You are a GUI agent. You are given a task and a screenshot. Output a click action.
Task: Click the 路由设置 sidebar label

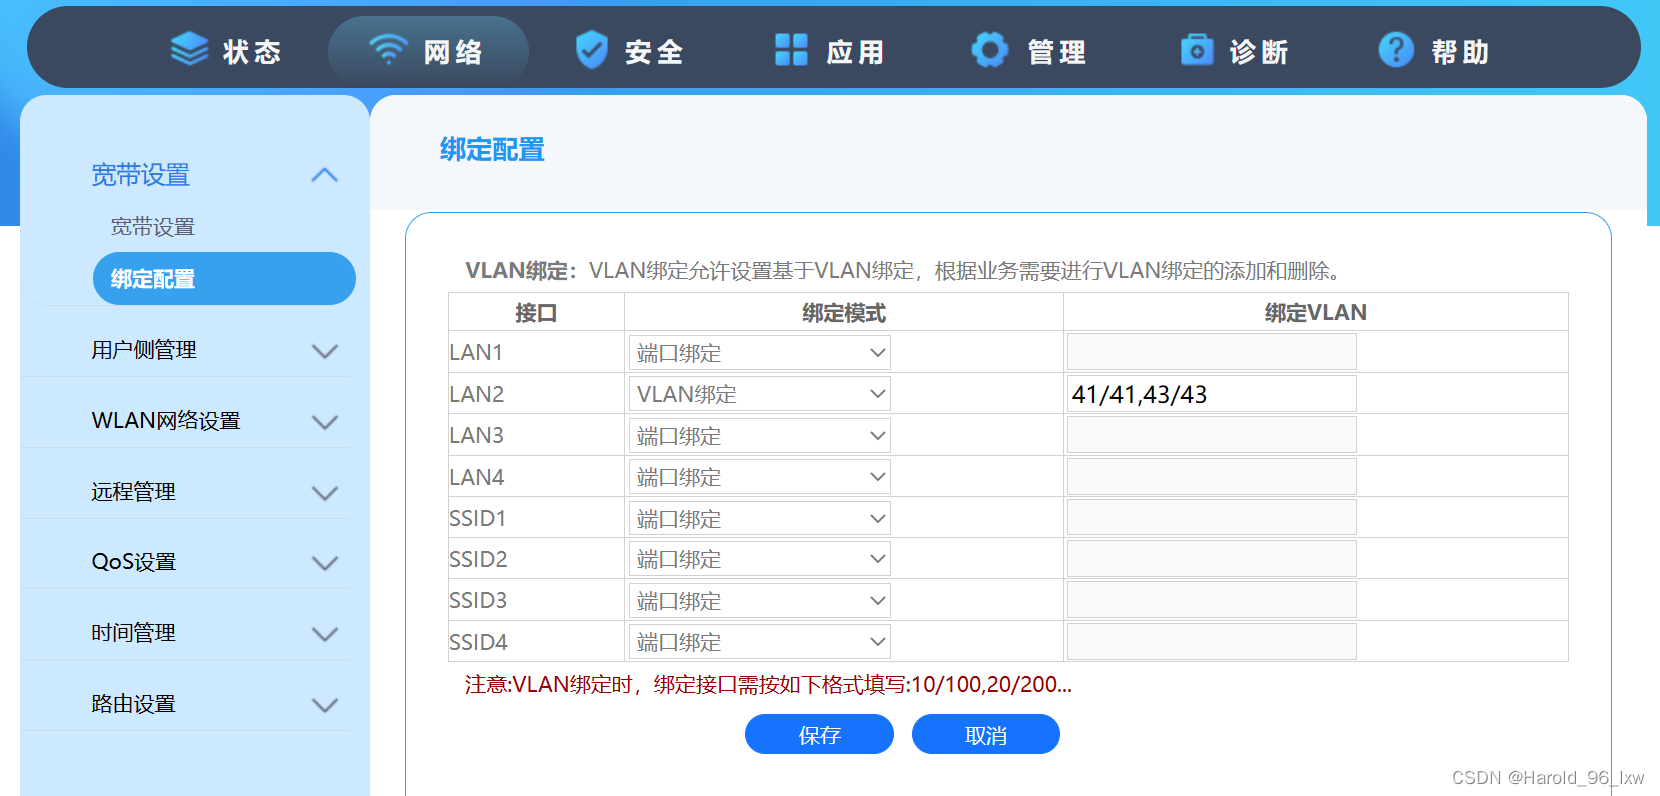133,704
